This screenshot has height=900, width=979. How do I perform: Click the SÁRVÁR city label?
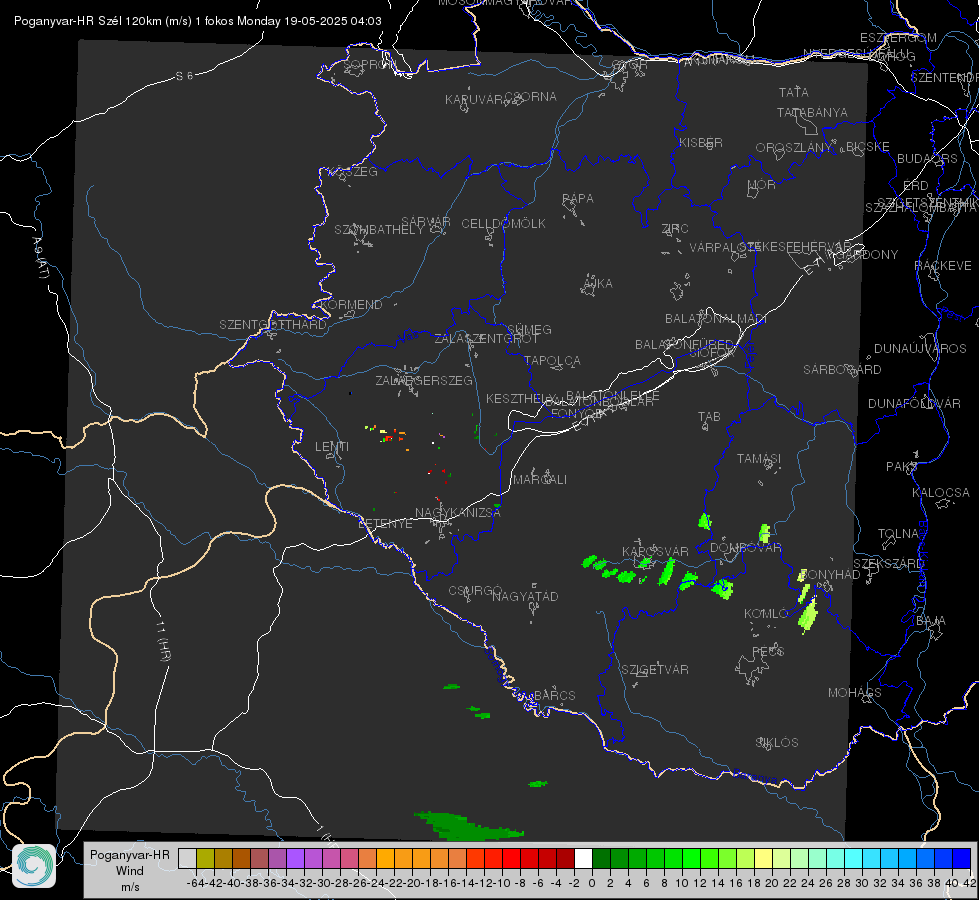point(426,222)
